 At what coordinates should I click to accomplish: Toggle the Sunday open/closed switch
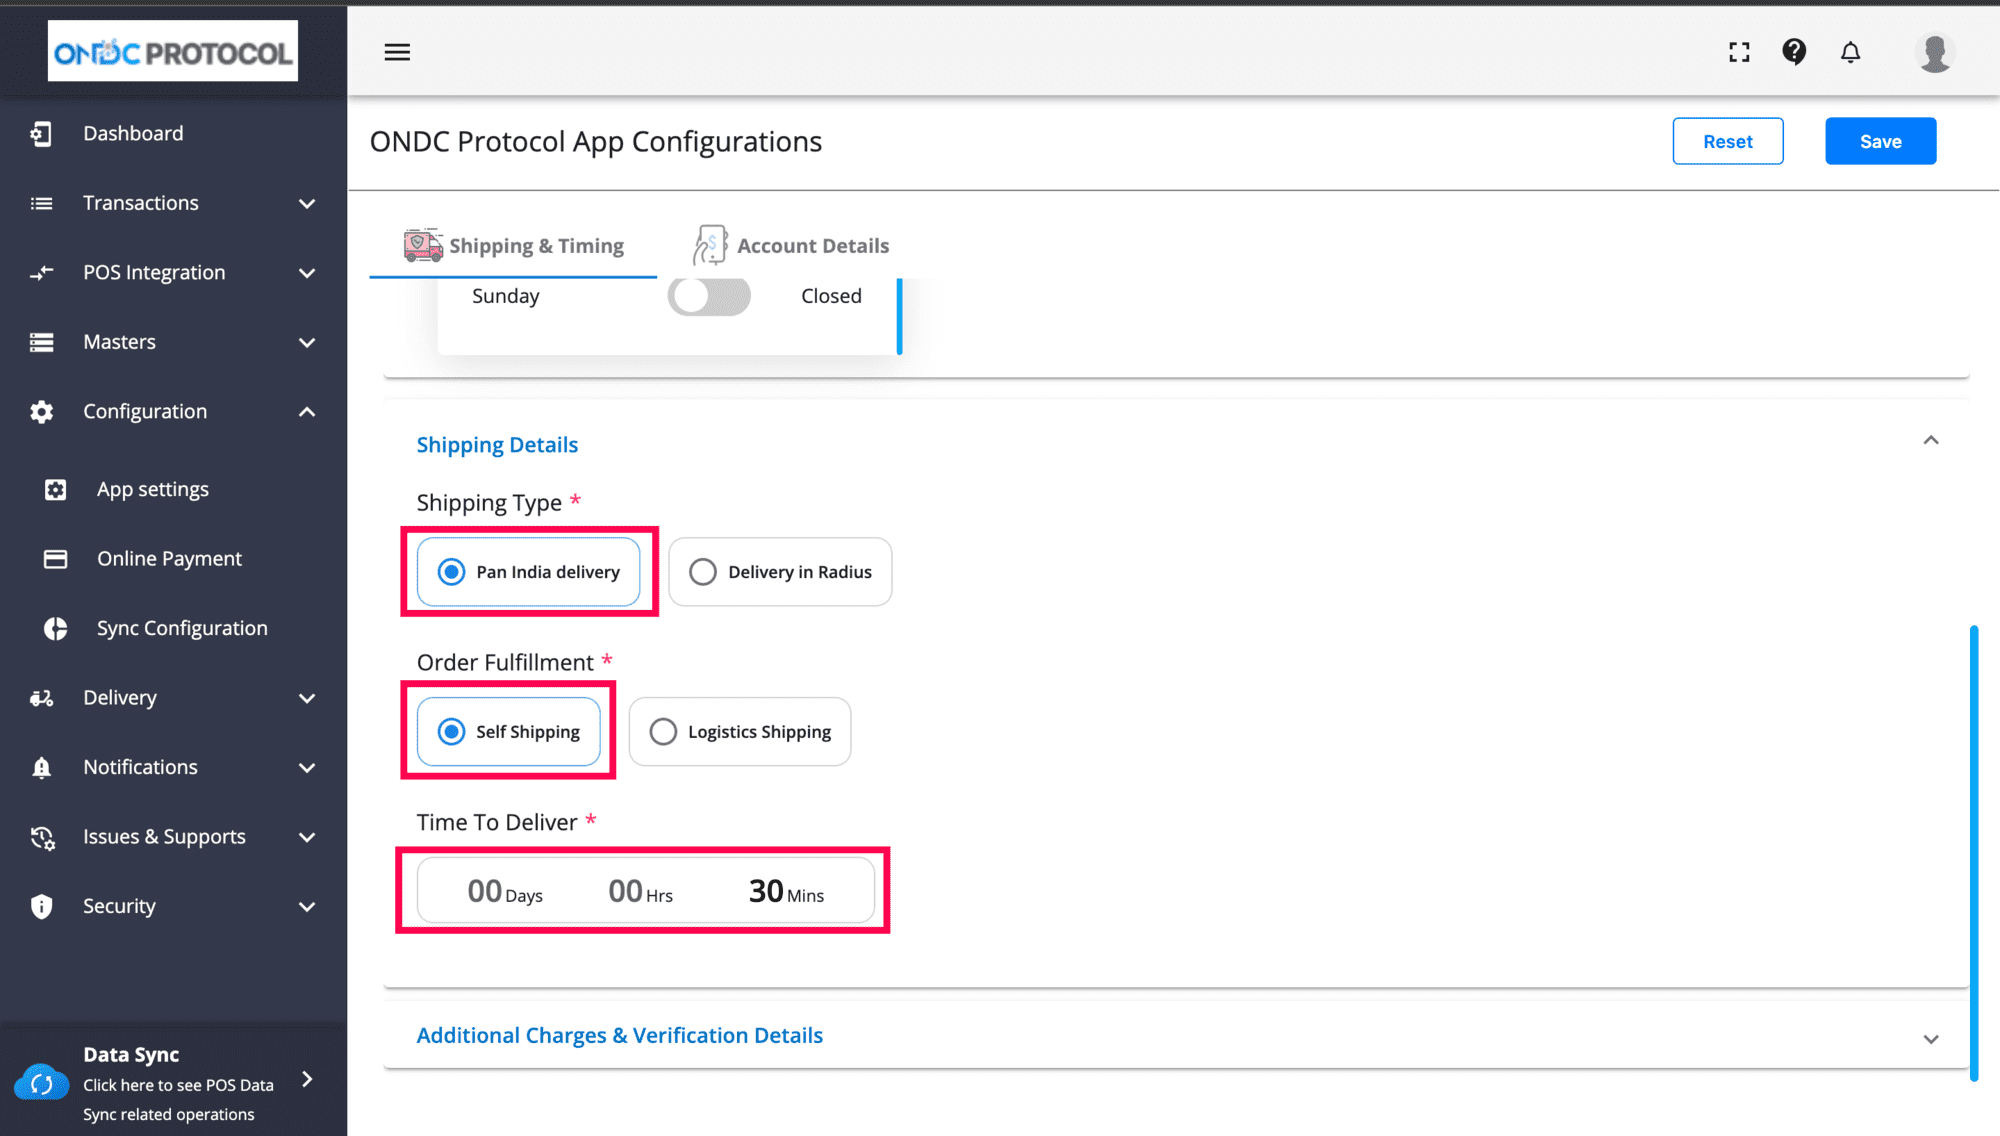[709, 296]
